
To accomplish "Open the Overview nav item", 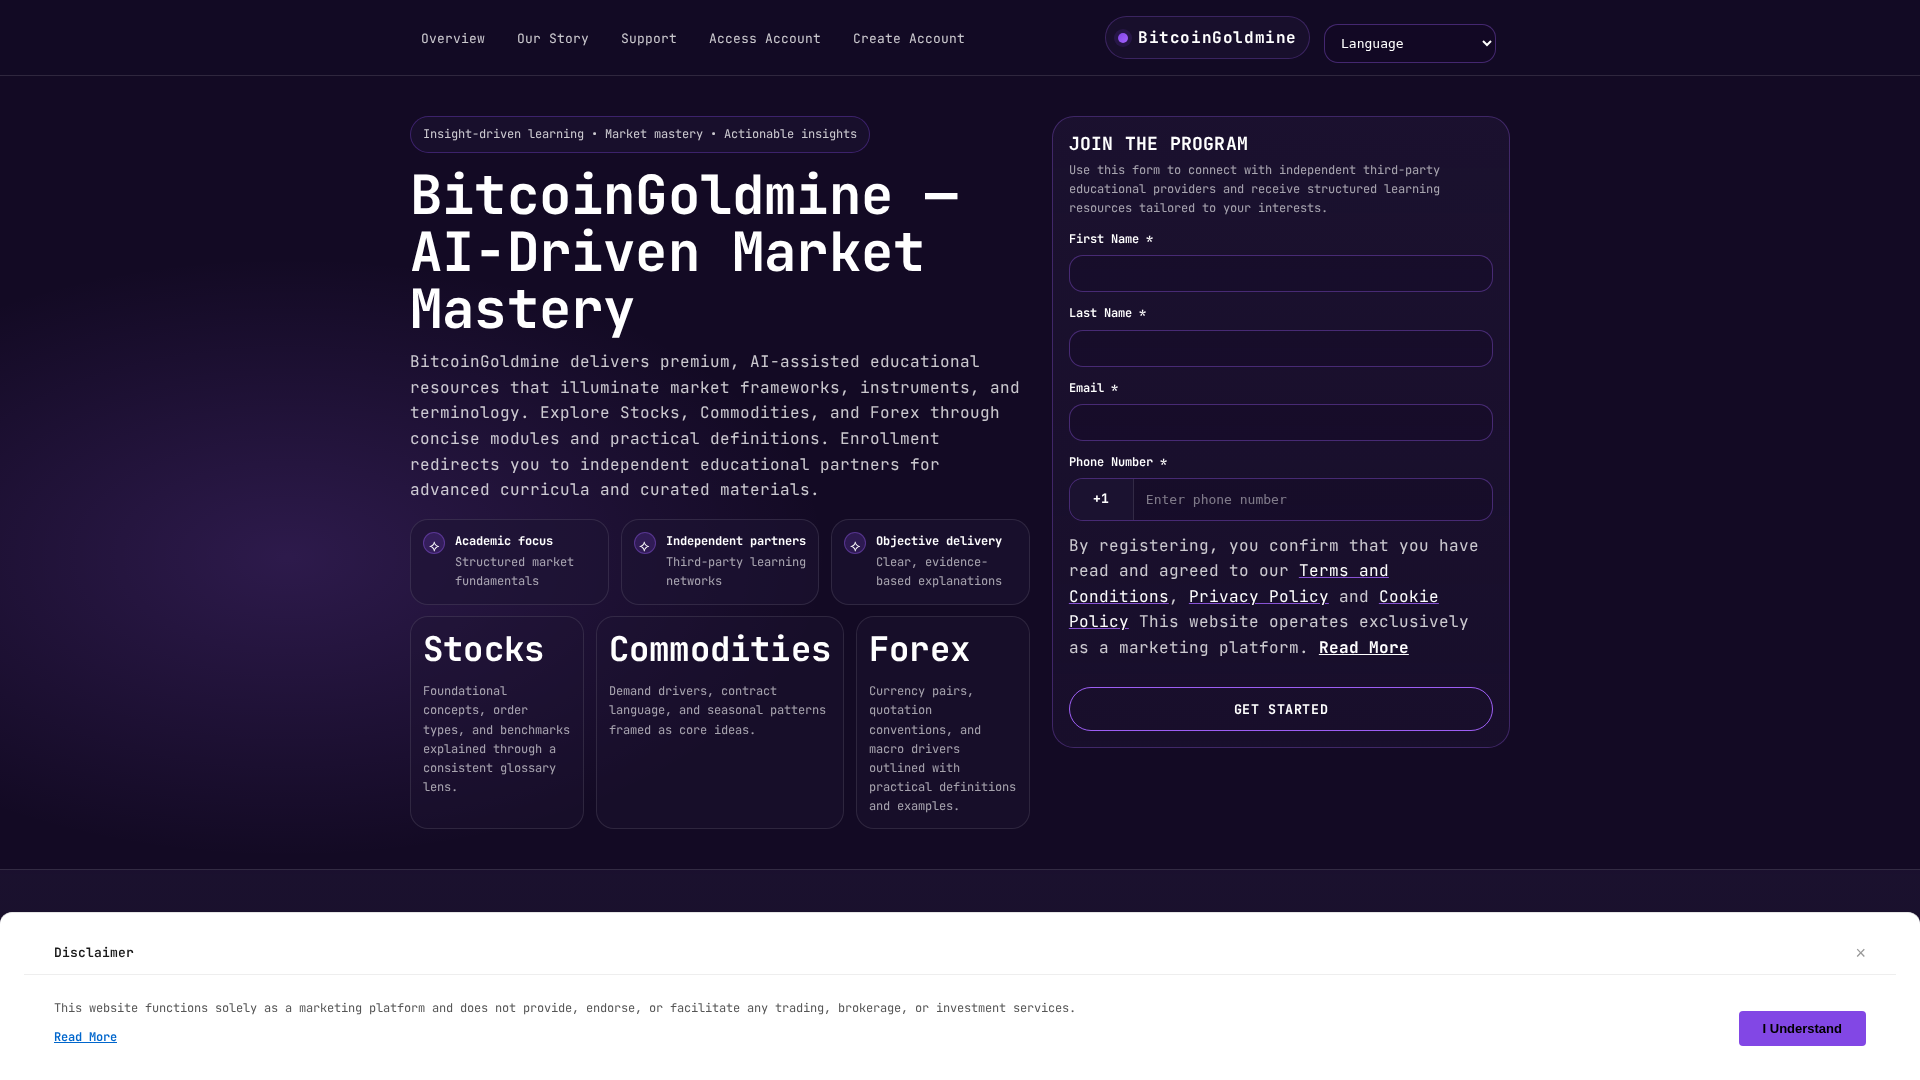I will 452,39.
